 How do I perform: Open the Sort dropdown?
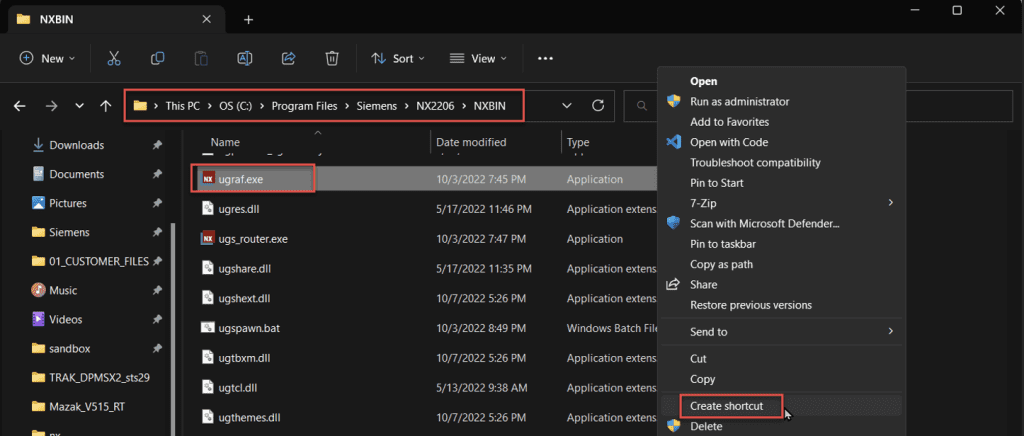(x=398, y=58)
